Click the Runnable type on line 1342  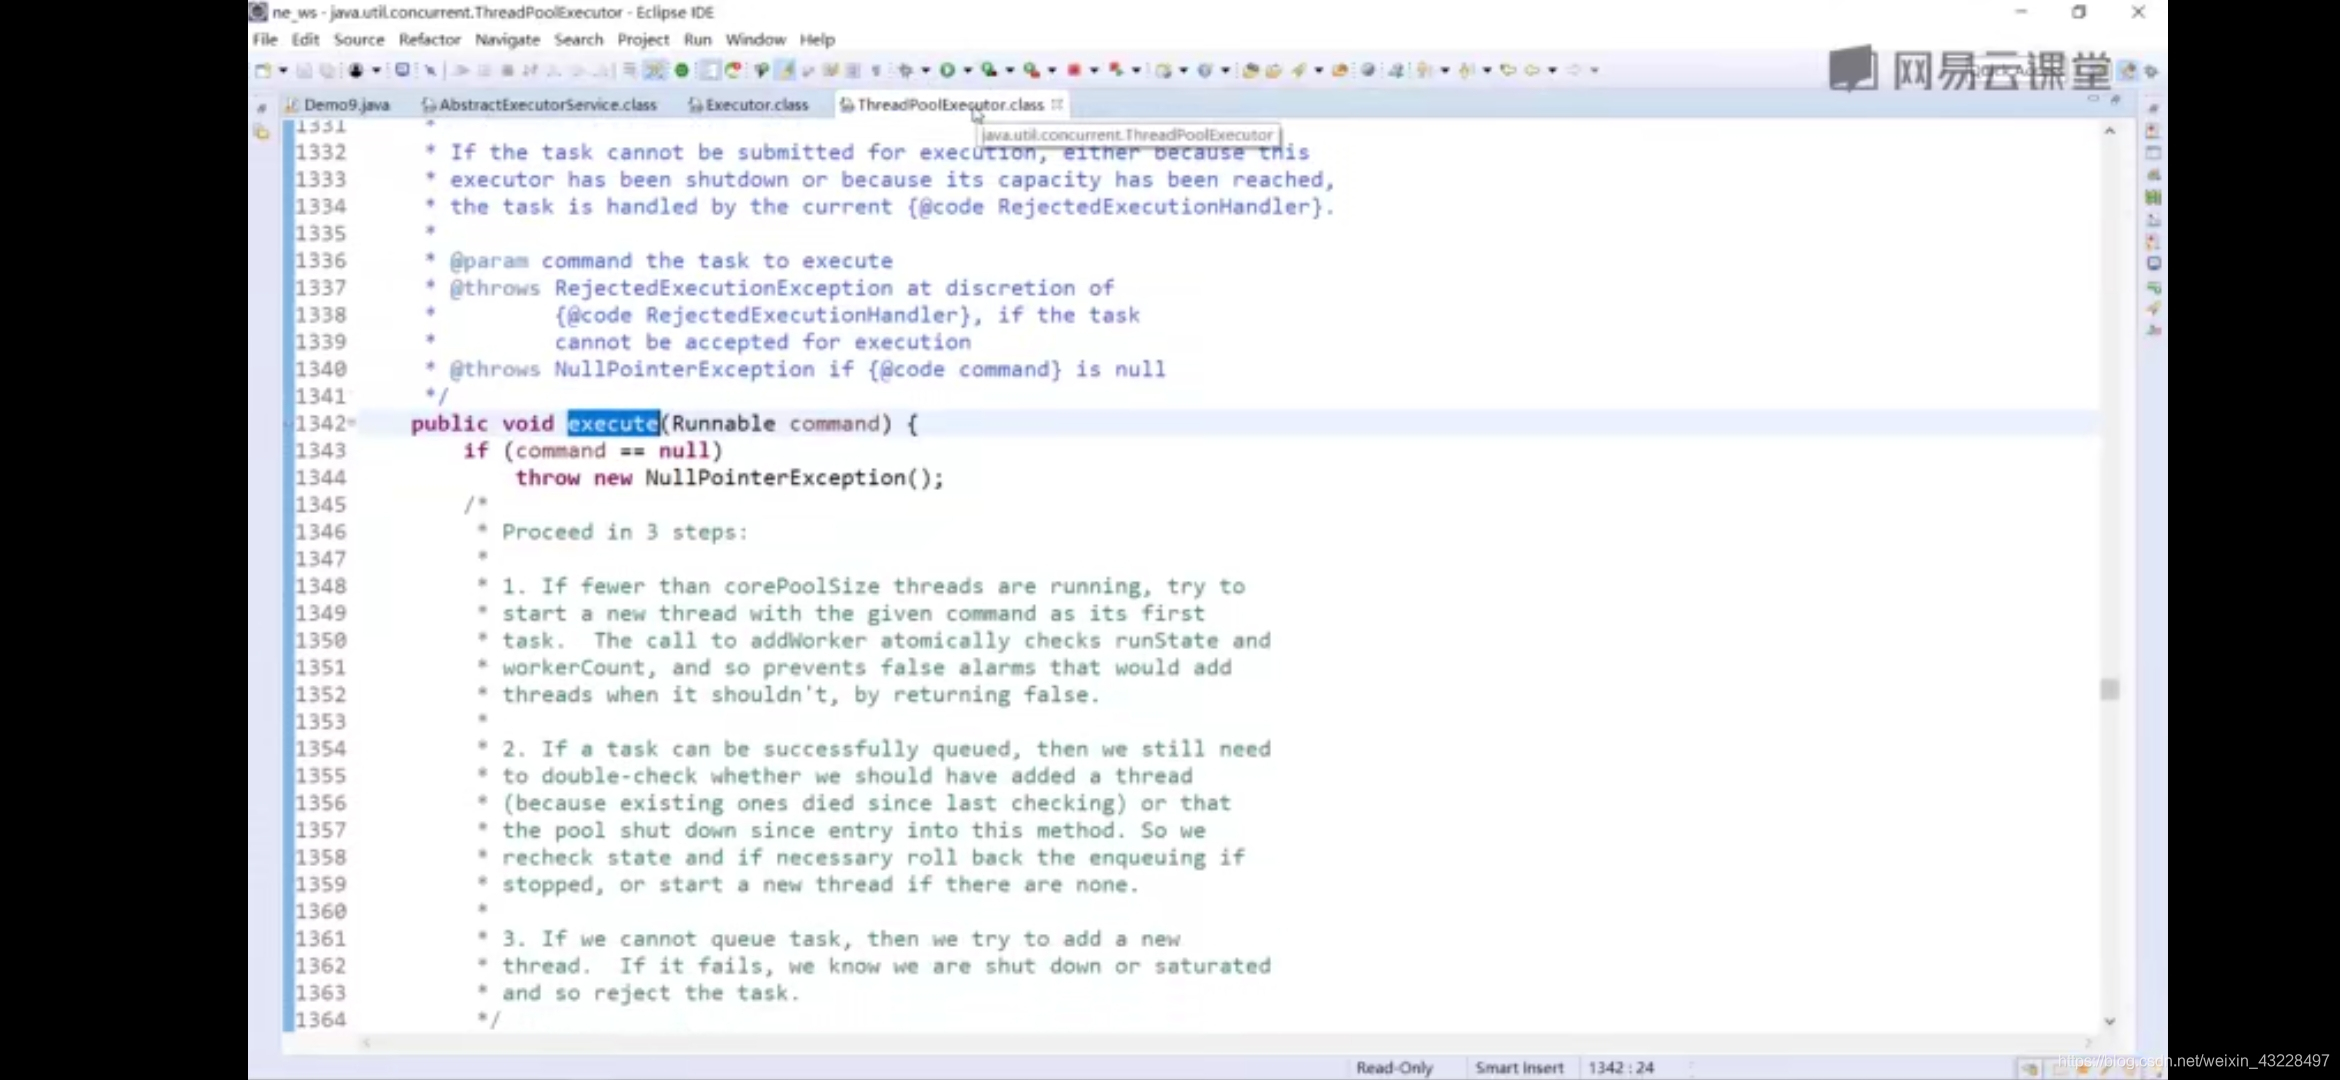click(x=723, y=424)
